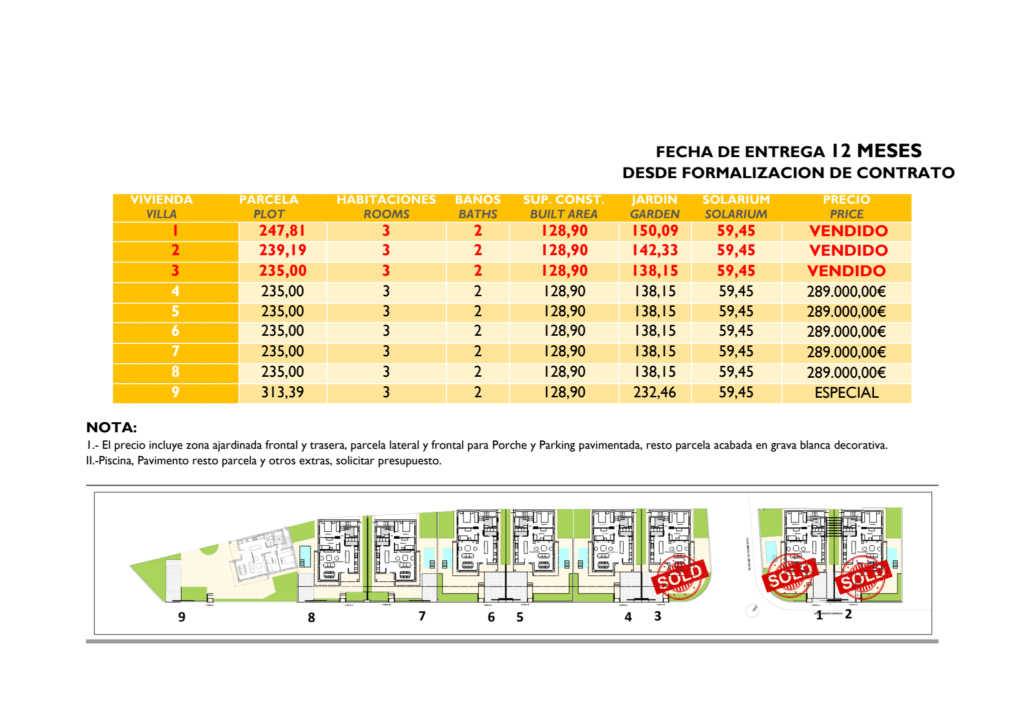Click plan label 7 under the site plan
Image resolution: width=1024 pixels, height=725 pixels.
point(422,616)
